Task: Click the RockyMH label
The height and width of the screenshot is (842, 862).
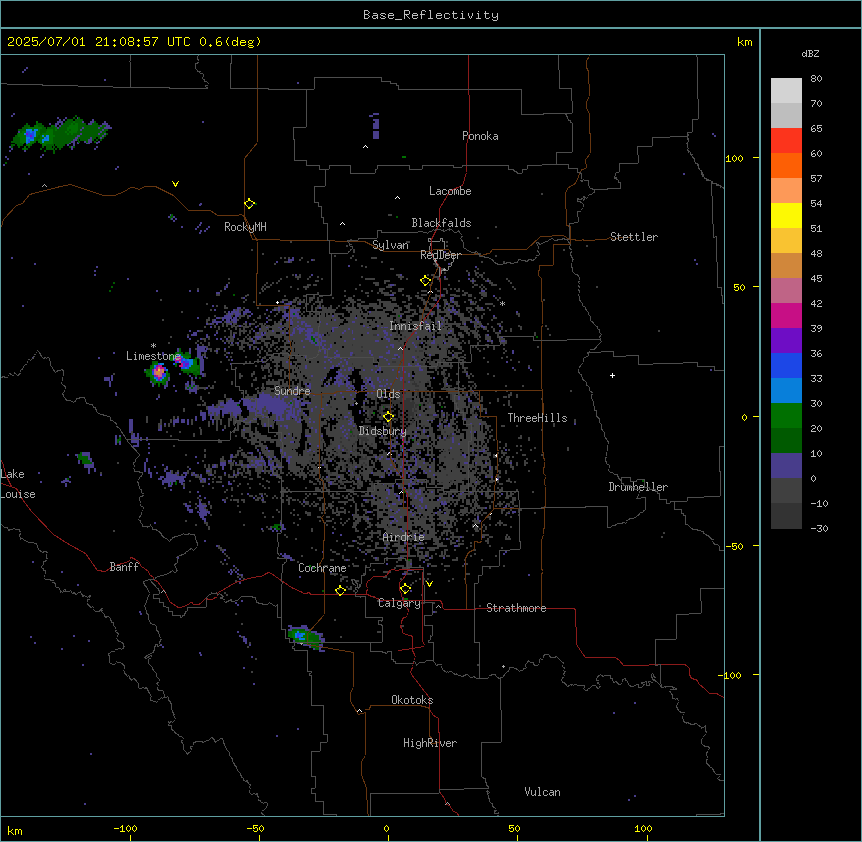Action: 245,227
